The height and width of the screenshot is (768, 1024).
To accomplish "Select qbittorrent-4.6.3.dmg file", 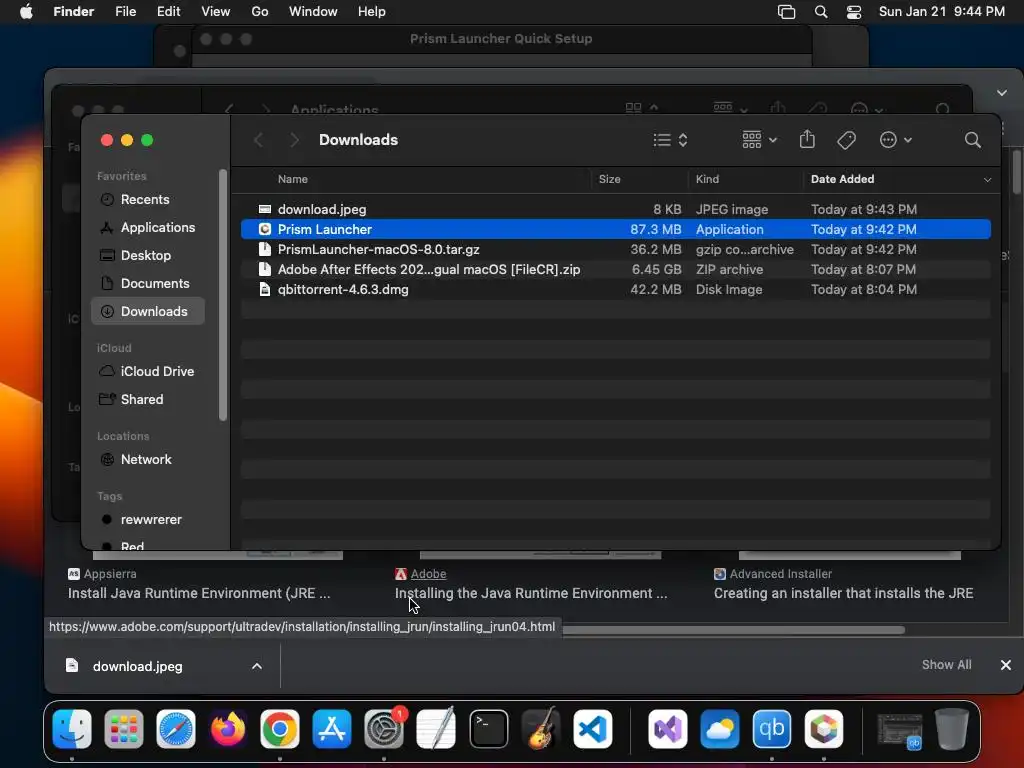I will [x=616, y=290].
